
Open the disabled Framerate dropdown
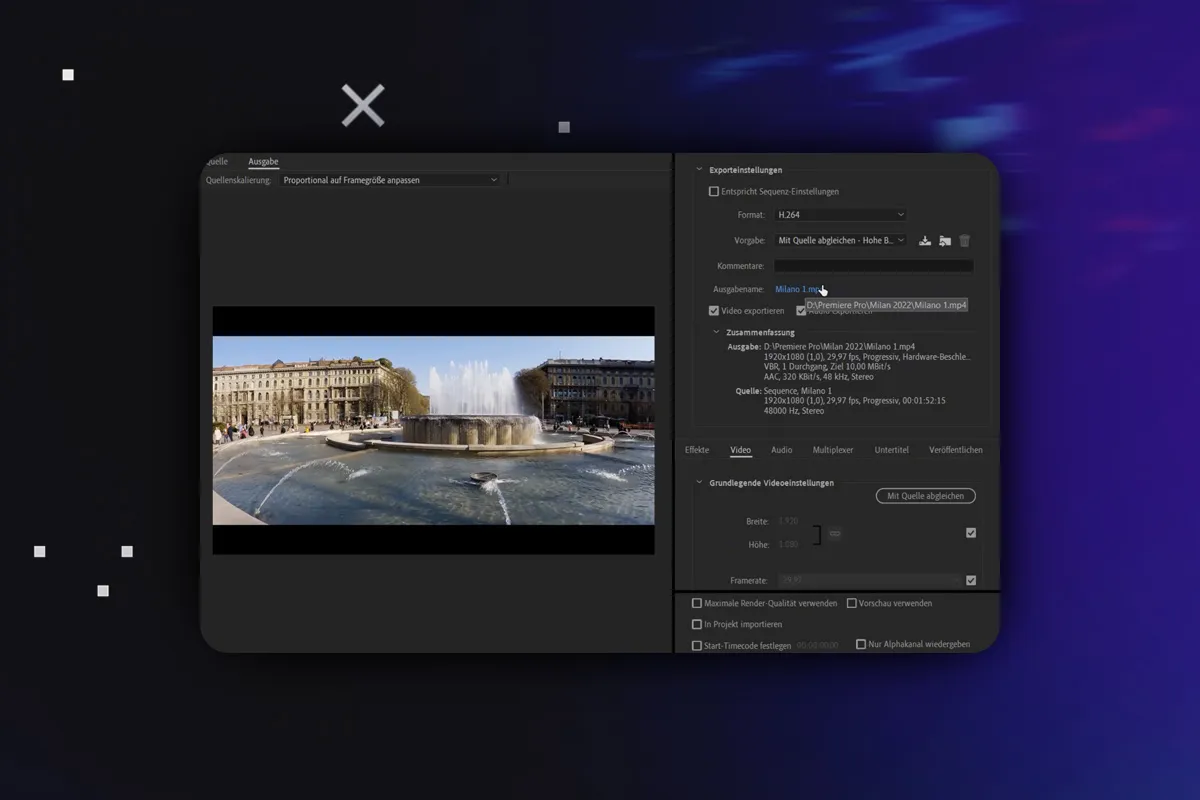[869, 580]
